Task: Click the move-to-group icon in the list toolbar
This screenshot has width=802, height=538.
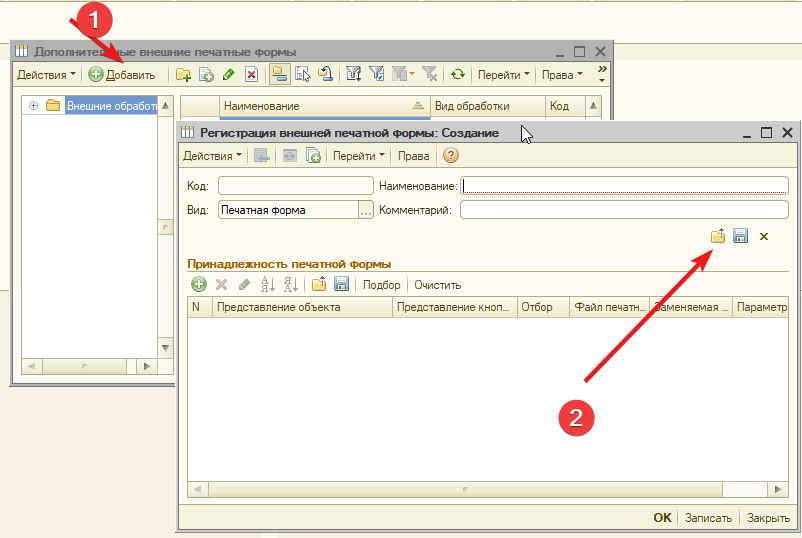Action: (x=302, y=75)
